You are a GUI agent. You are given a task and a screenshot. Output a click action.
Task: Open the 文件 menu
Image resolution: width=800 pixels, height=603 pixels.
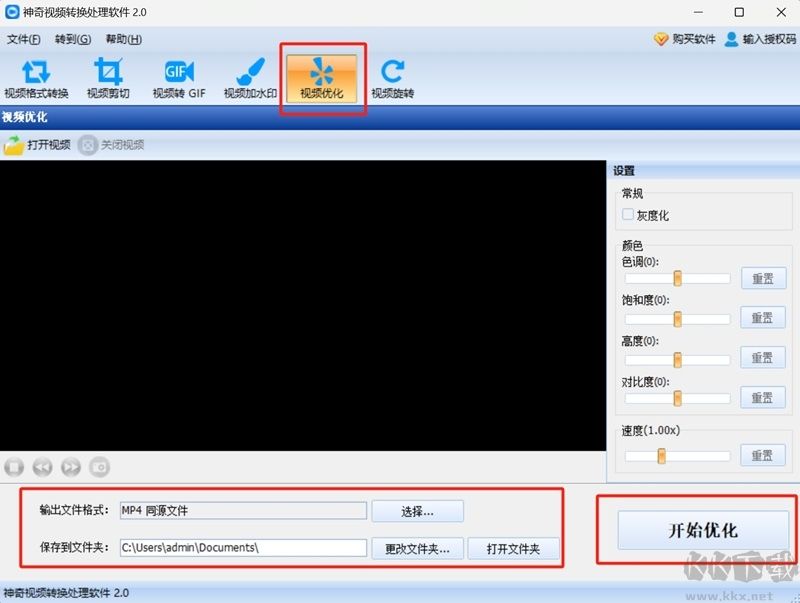(25, 39)
